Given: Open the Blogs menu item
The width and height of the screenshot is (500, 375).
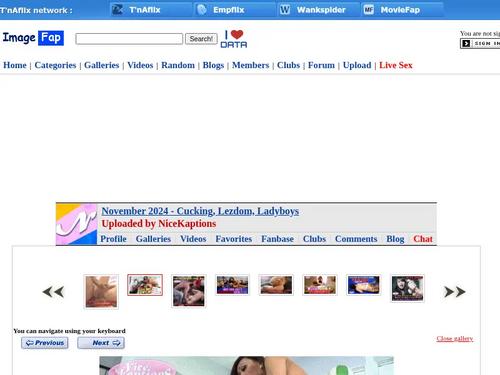Looking at the screenshot, I should click(213, 65).
